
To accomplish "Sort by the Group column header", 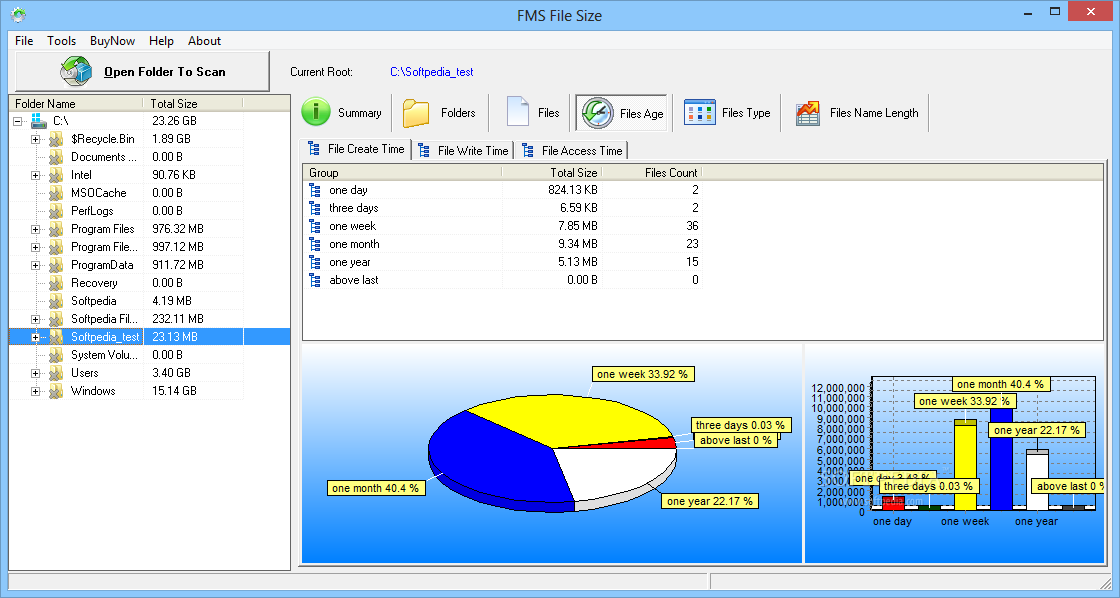I will click(x=402, y=172).
